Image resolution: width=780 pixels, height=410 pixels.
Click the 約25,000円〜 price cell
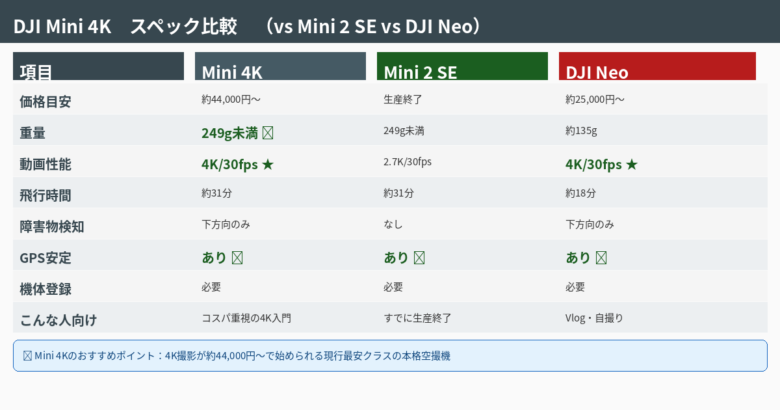(594, 100)
